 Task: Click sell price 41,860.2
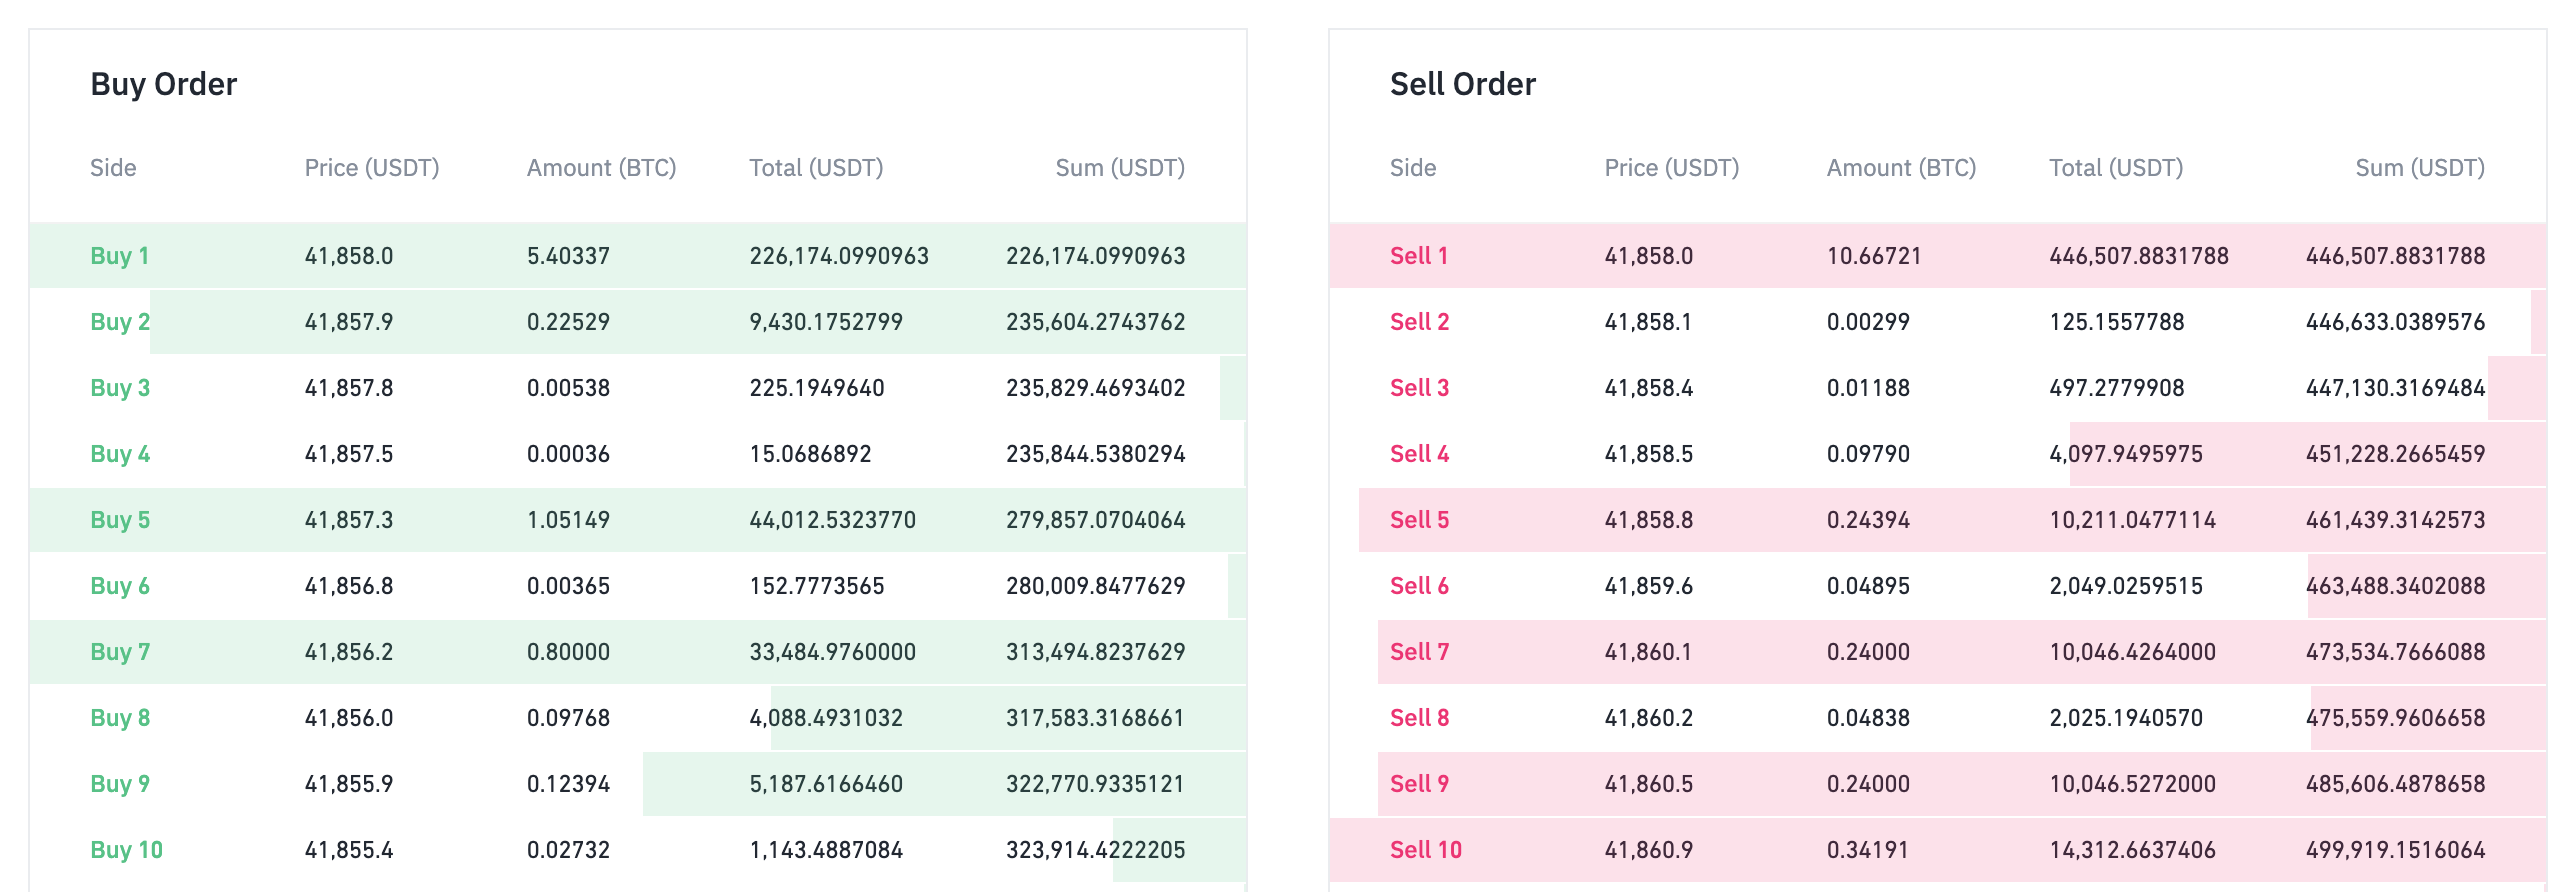click(1649, 718)
